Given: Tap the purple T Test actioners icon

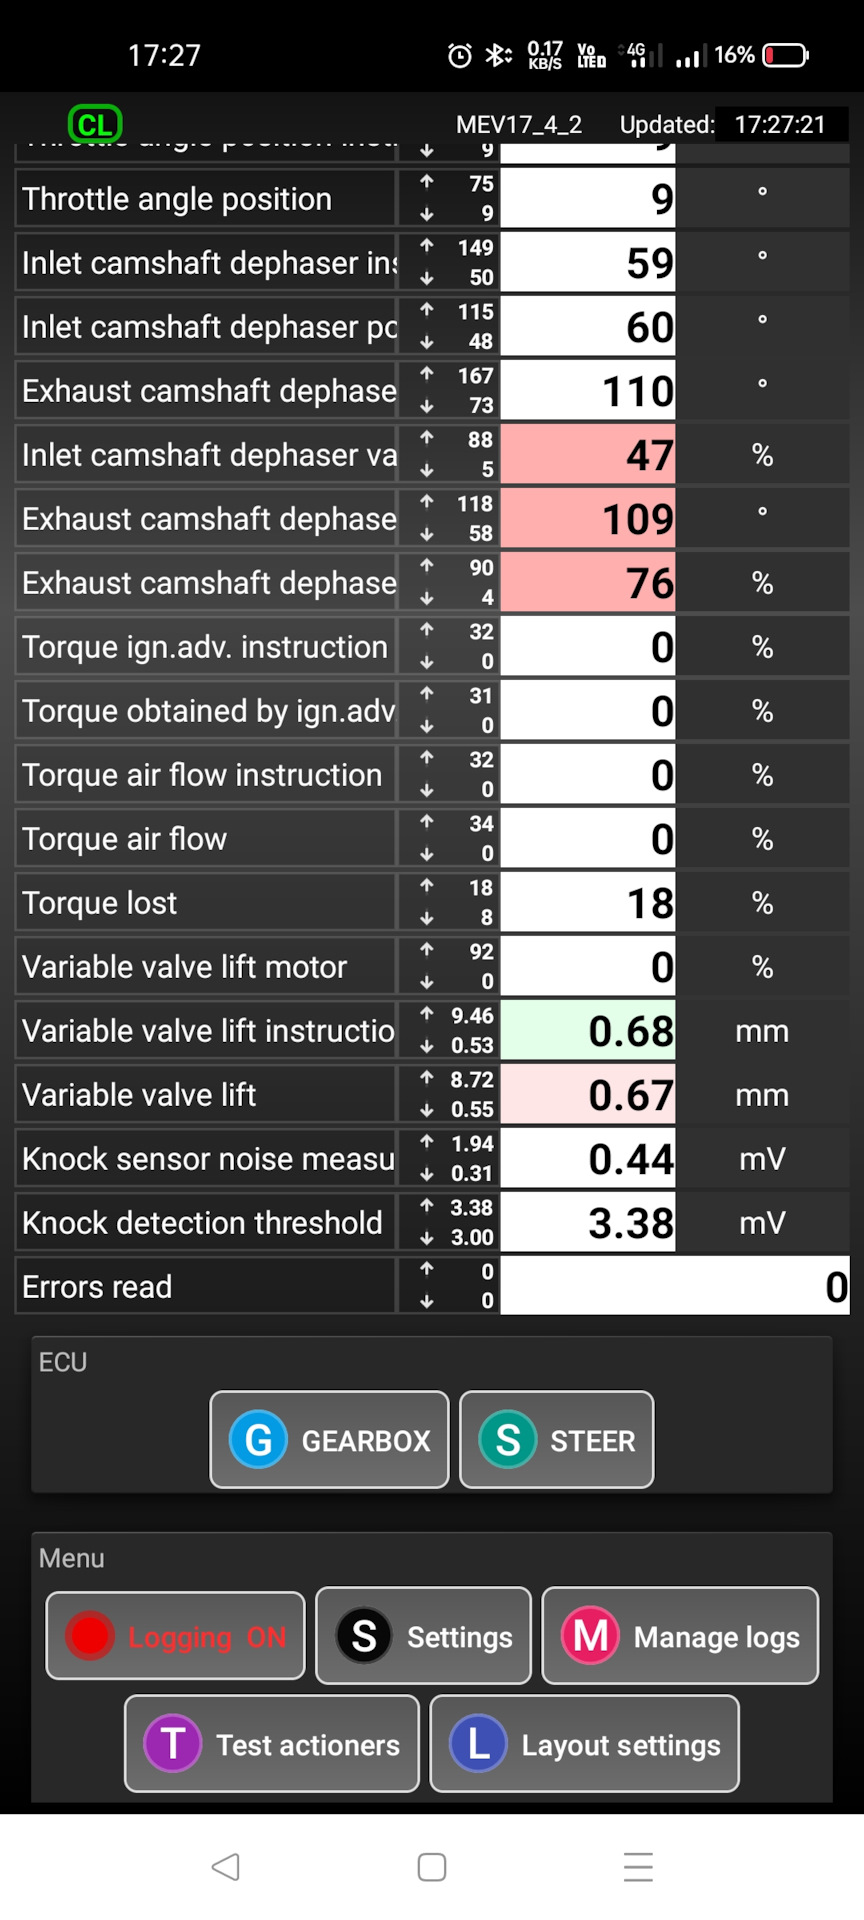Looking at the screenshot, I should [173, 1744].
